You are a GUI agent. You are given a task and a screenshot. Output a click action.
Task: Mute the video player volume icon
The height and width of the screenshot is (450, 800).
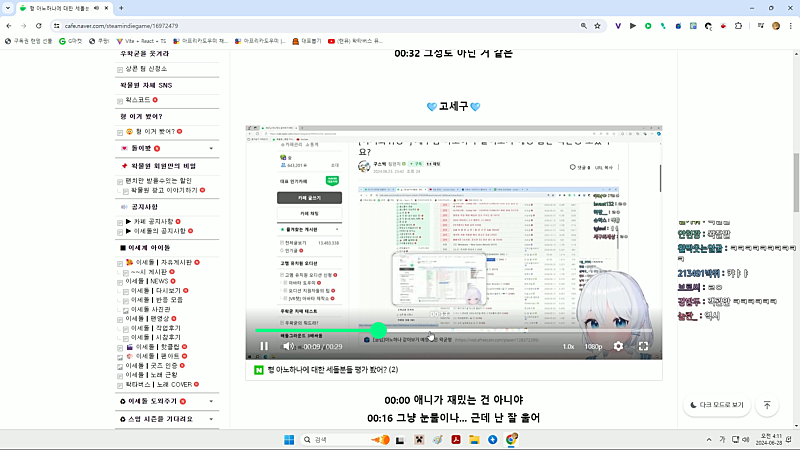tap(289, 346)
